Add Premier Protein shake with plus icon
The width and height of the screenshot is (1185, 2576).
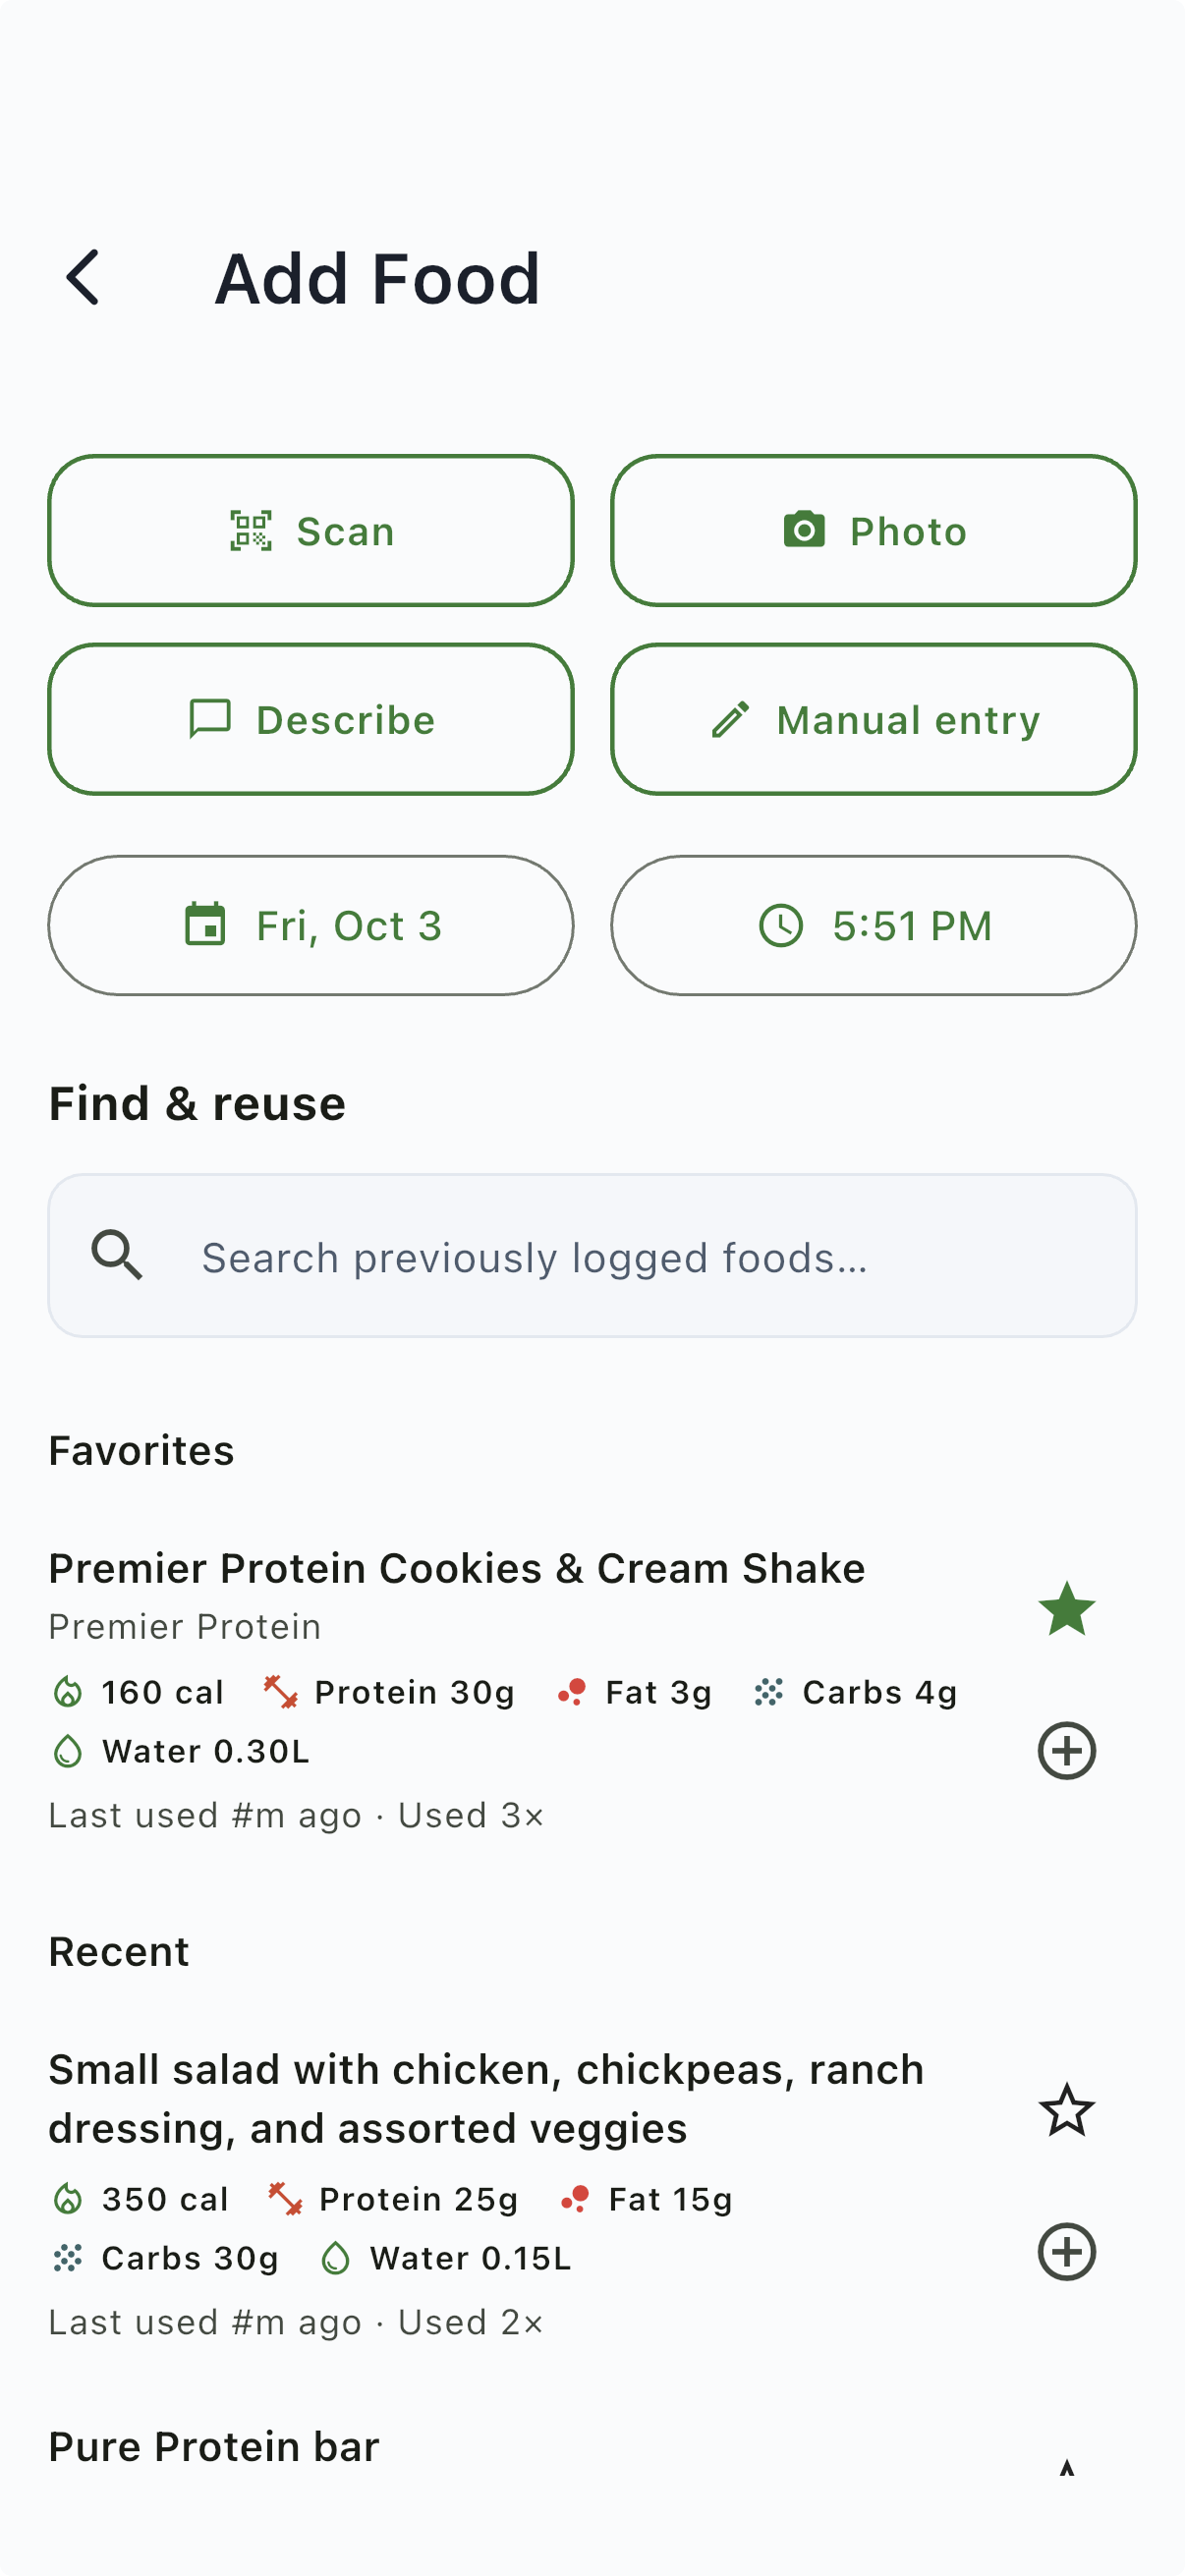coord(1067,1750)
